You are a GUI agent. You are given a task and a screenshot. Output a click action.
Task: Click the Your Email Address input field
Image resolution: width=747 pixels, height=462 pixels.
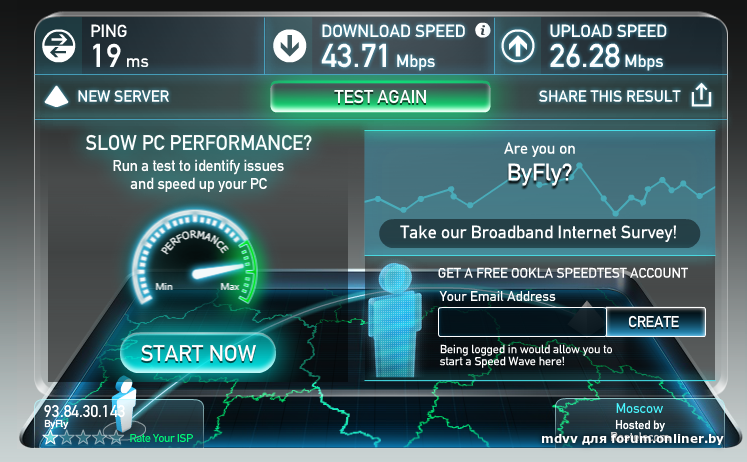pos(522,322)
